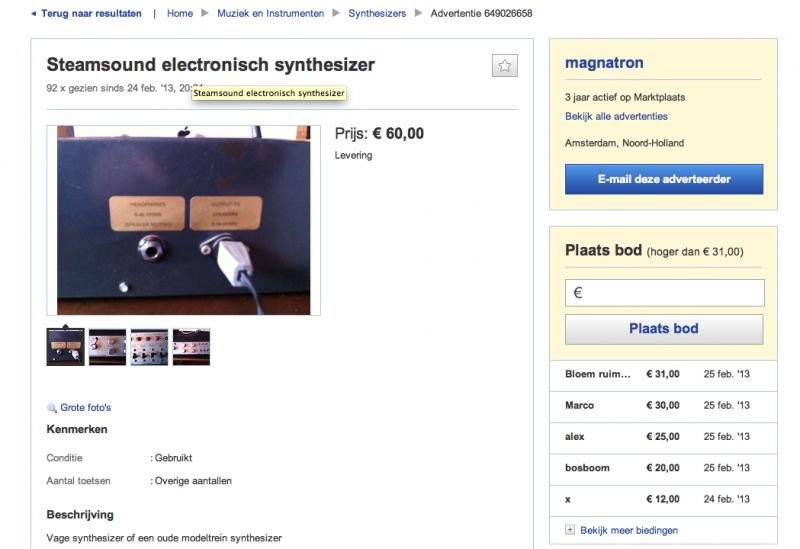Click the plus icon beside Bekijk meer biedingen
The height and width of the screenshot is (549, 800).
[570, 530]
